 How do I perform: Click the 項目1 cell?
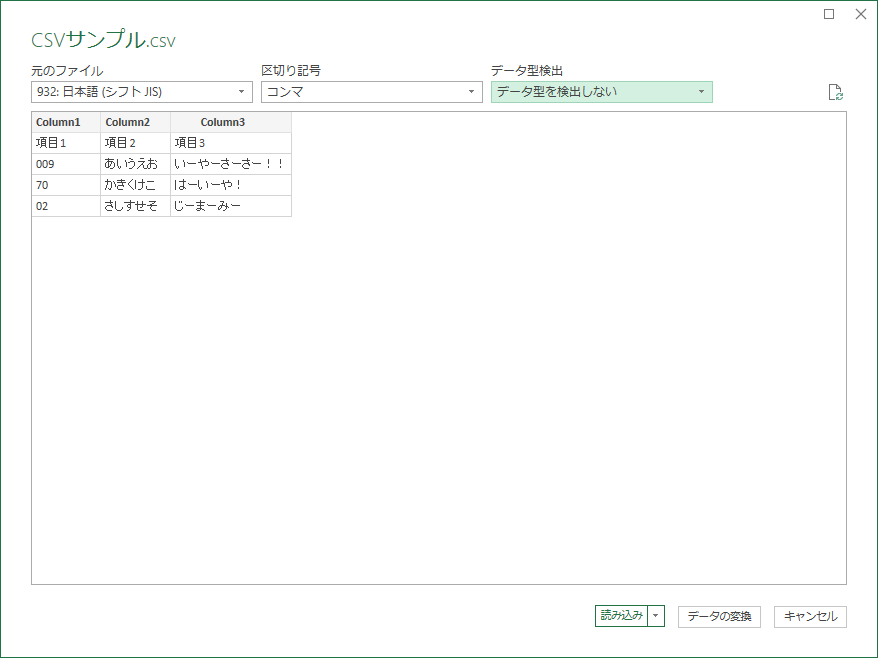click(x=66, y=143)
